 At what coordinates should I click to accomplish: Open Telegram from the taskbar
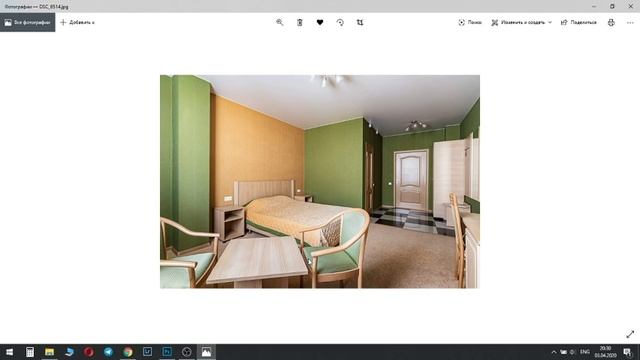tap(108, 352)
